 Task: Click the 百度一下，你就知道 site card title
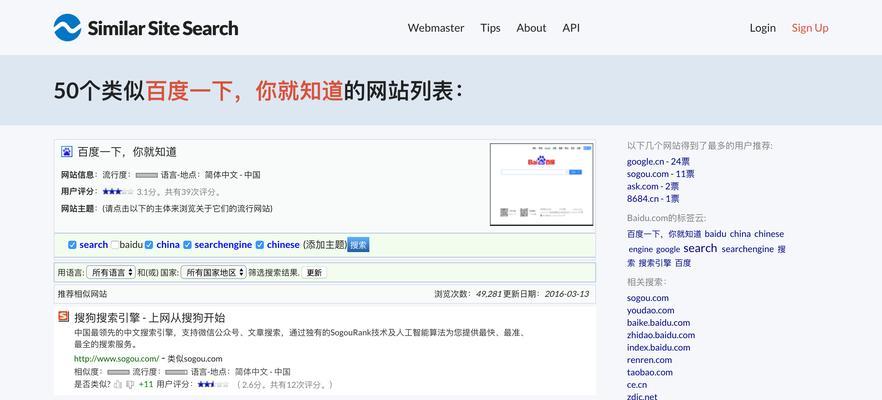pyautogui.click(x=127, y=152)
